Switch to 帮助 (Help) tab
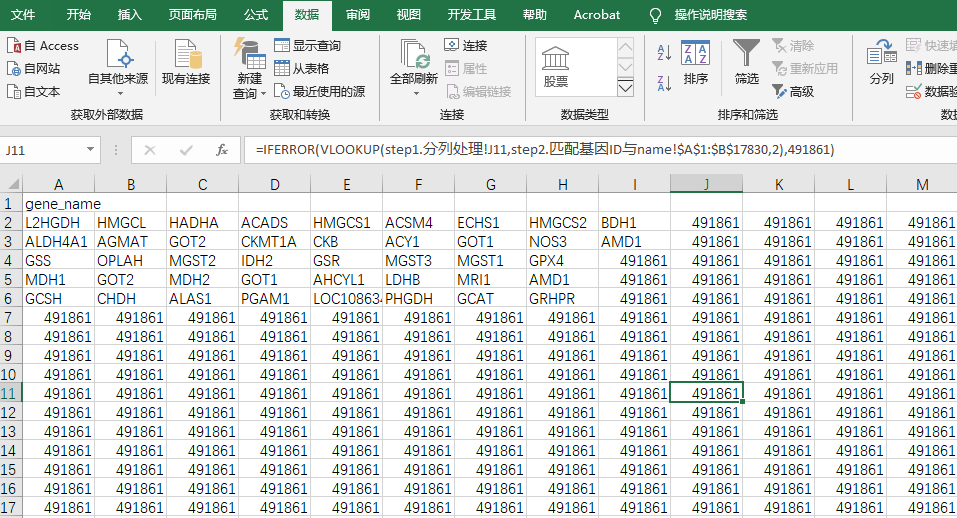Viewport: 957px width, 518px height. click(x=535, y=15)
